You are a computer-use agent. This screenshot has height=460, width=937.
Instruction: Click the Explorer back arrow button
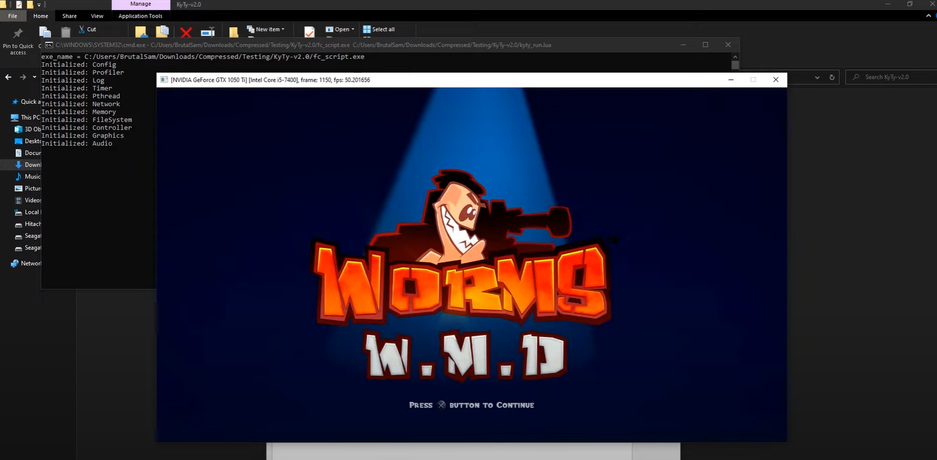coord(8,77)
